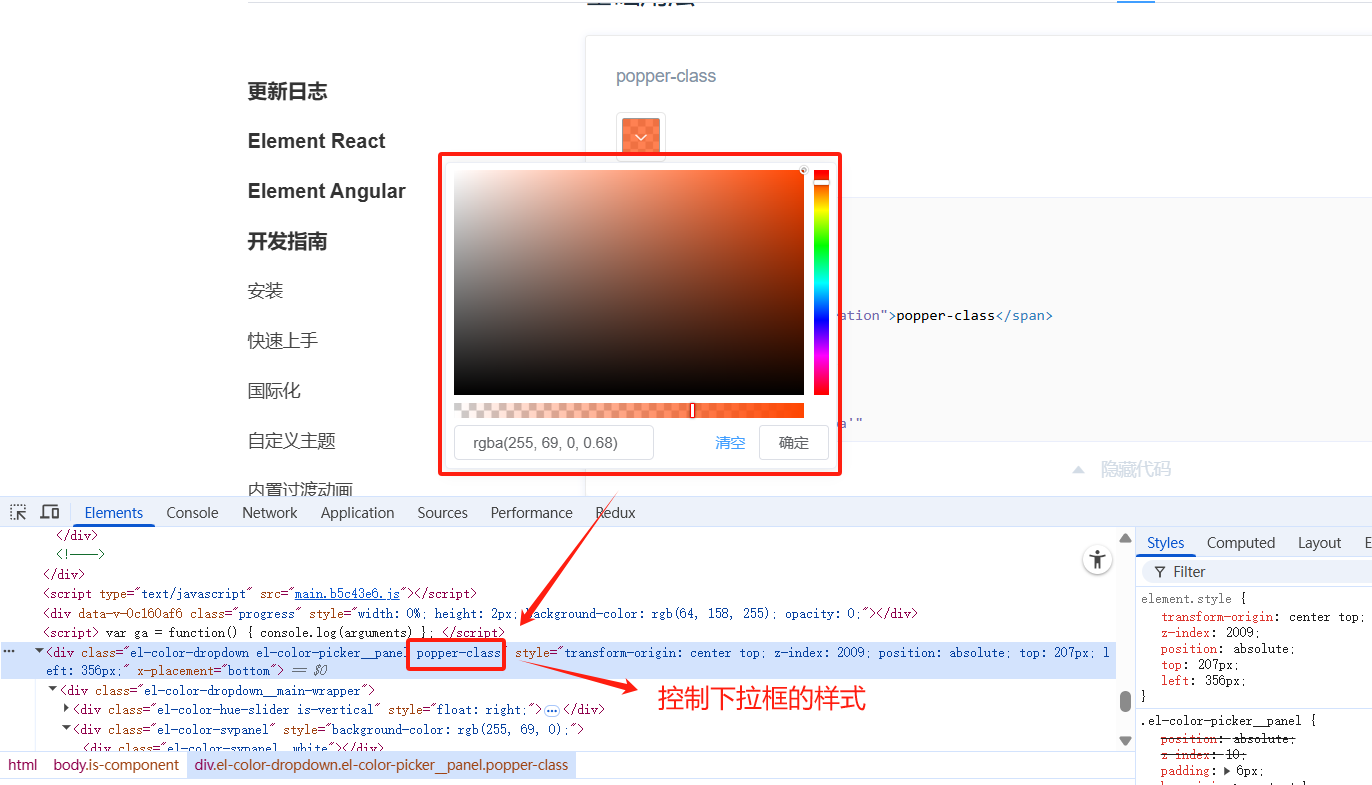The image size is (1372, 785).
Task: Toggle the device toolbar icon
Action: click(49, 512)
